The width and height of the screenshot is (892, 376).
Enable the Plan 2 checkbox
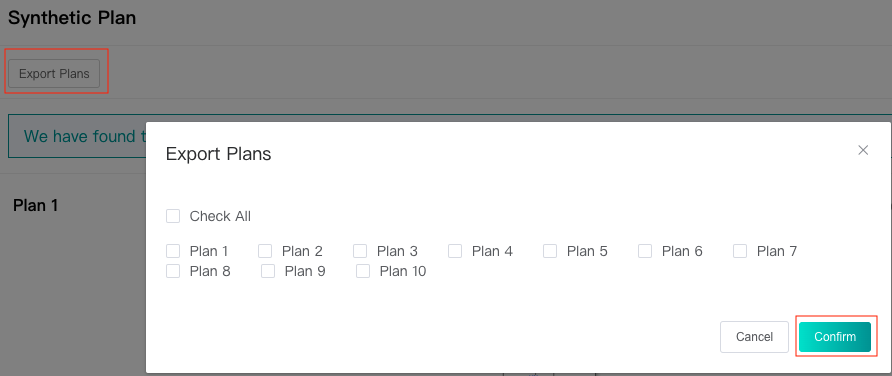pos(265,251)
